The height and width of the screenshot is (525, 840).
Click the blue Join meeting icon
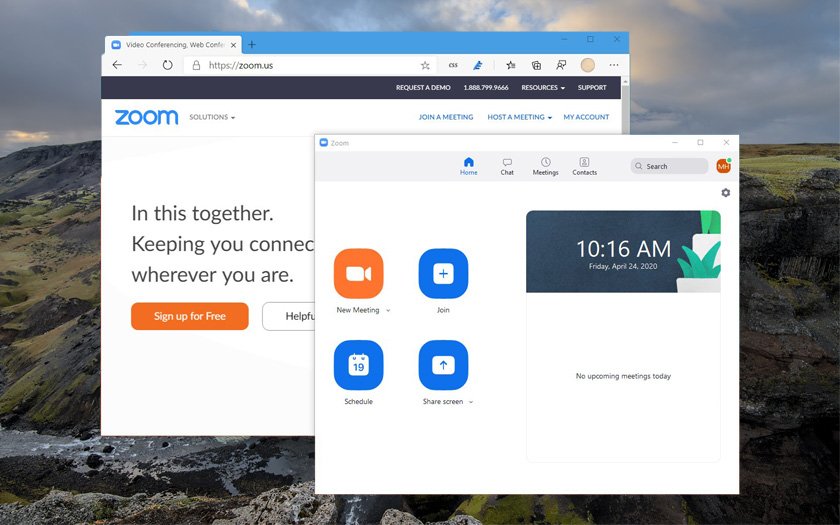[443, 273]
